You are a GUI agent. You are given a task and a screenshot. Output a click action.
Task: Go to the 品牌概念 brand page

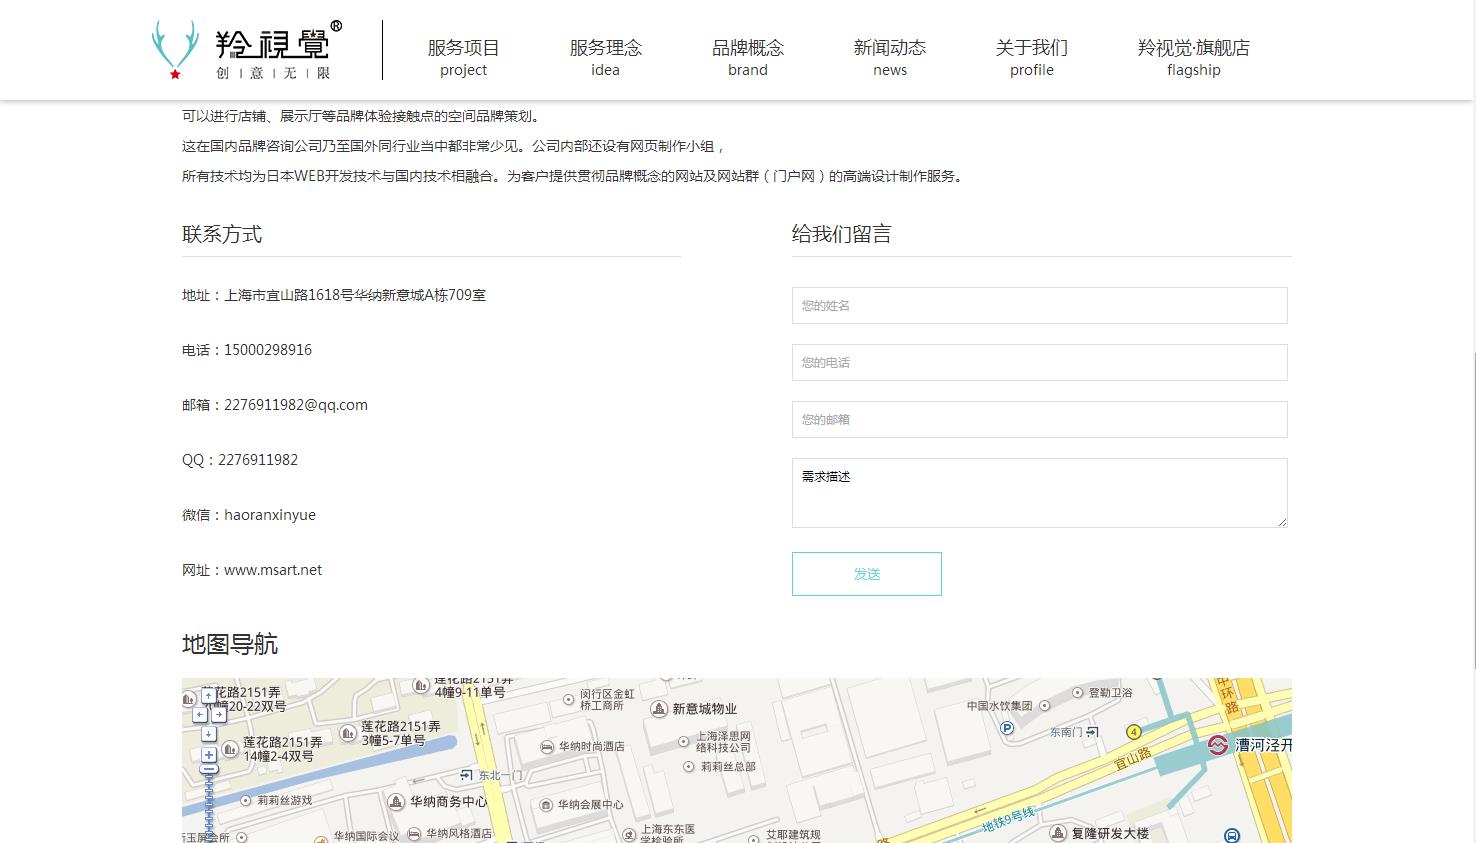[x=747, y=57]
